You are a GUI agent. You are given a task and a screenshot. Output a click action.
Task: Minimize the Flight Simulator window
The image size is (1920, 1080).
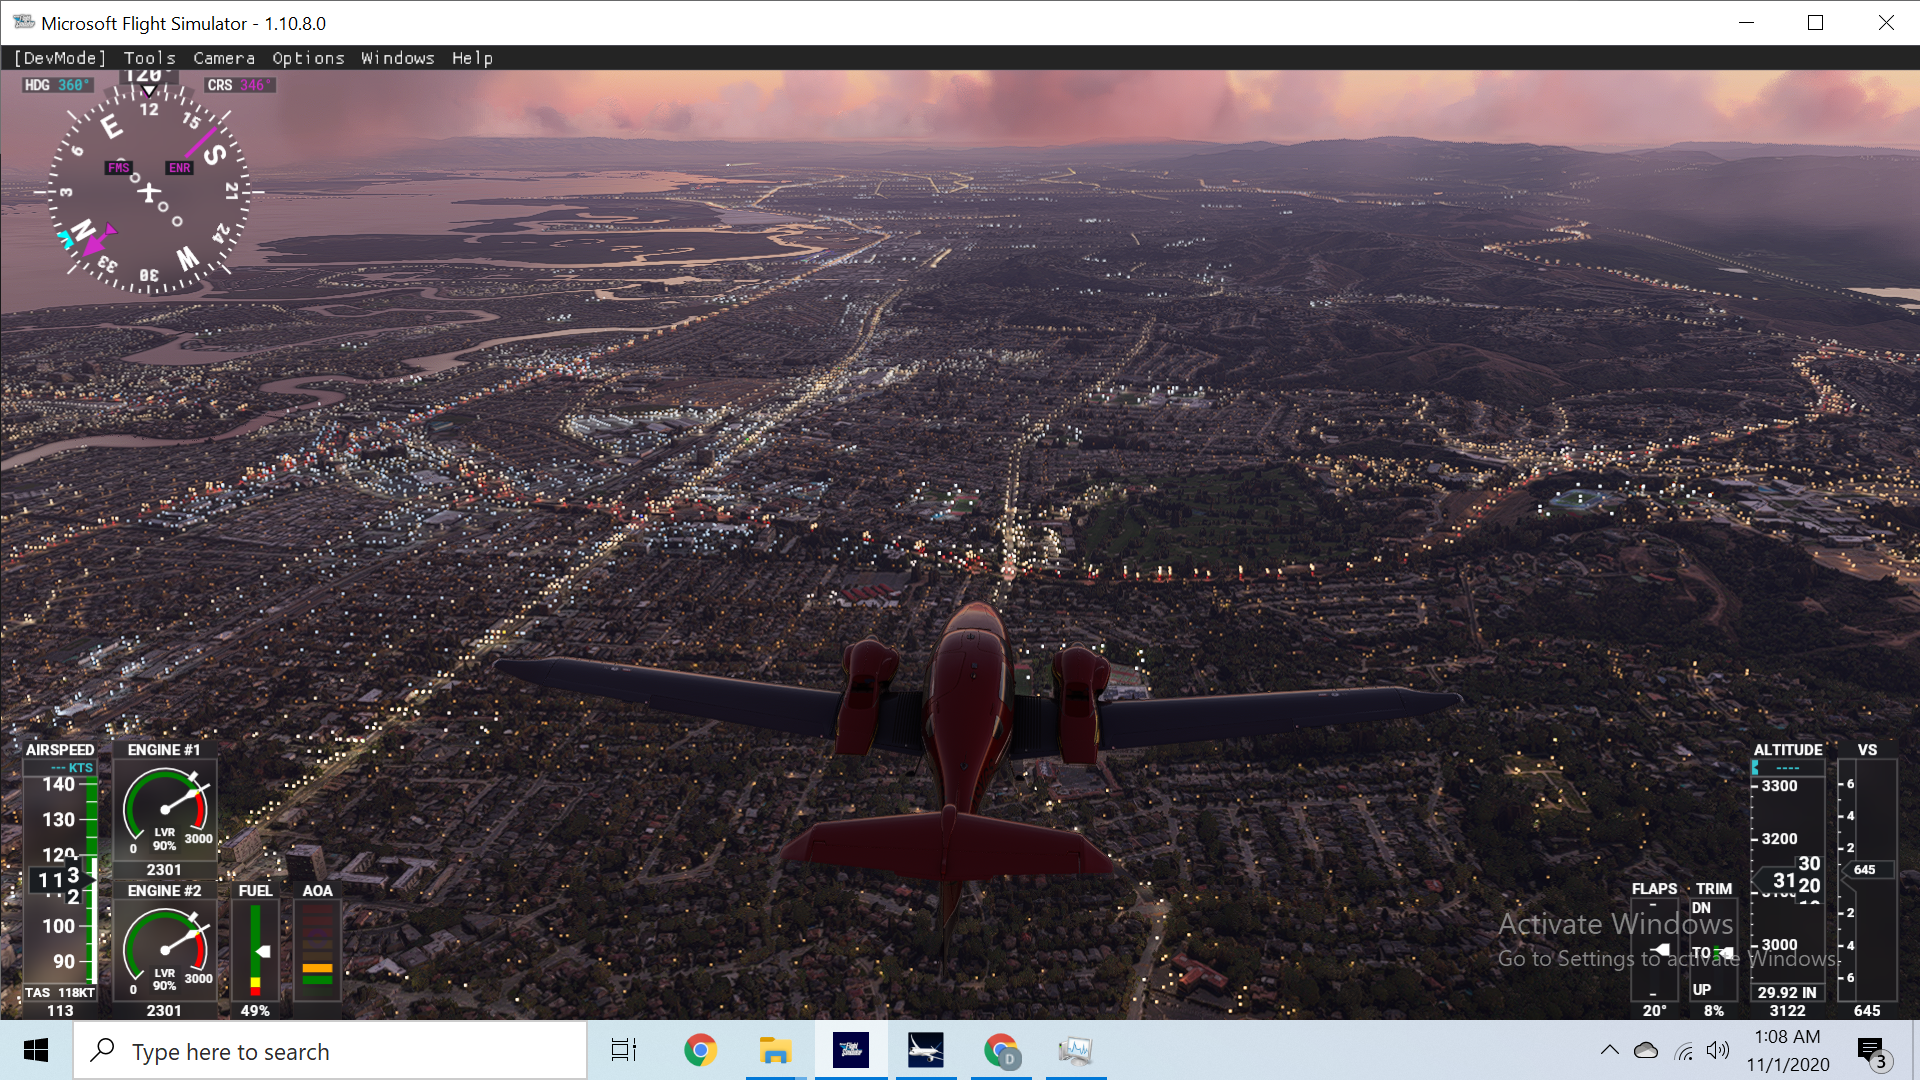[1746, 23]
